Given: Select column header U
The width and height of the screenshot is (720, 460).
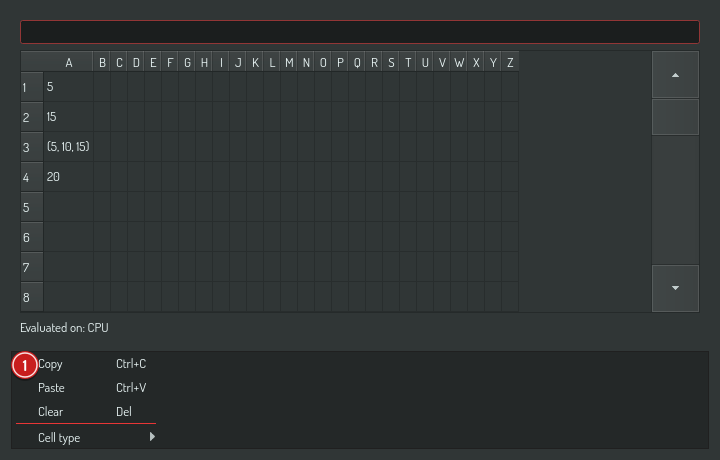Looking at the screenshot, I should click(425, 62).
